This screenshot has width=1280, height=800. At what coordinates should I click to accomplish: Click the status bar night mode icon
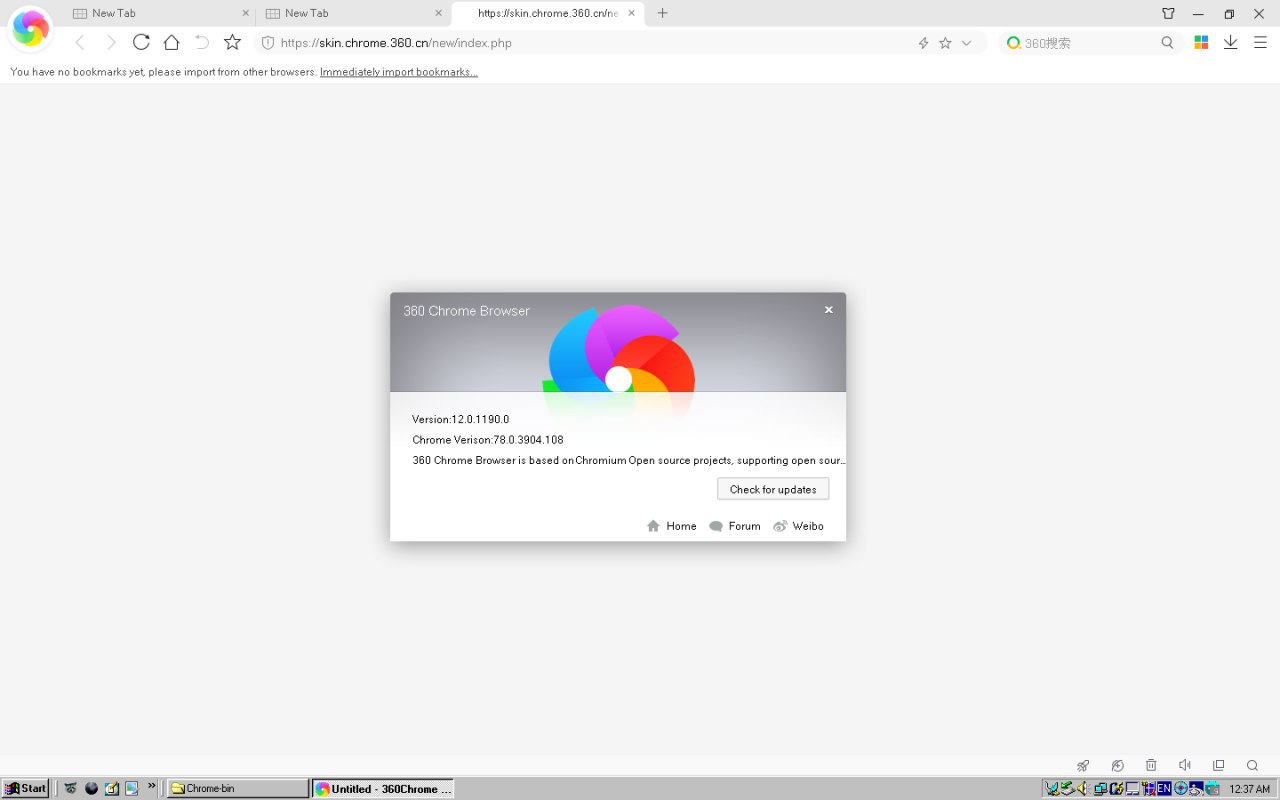[x=1117, y=765]
